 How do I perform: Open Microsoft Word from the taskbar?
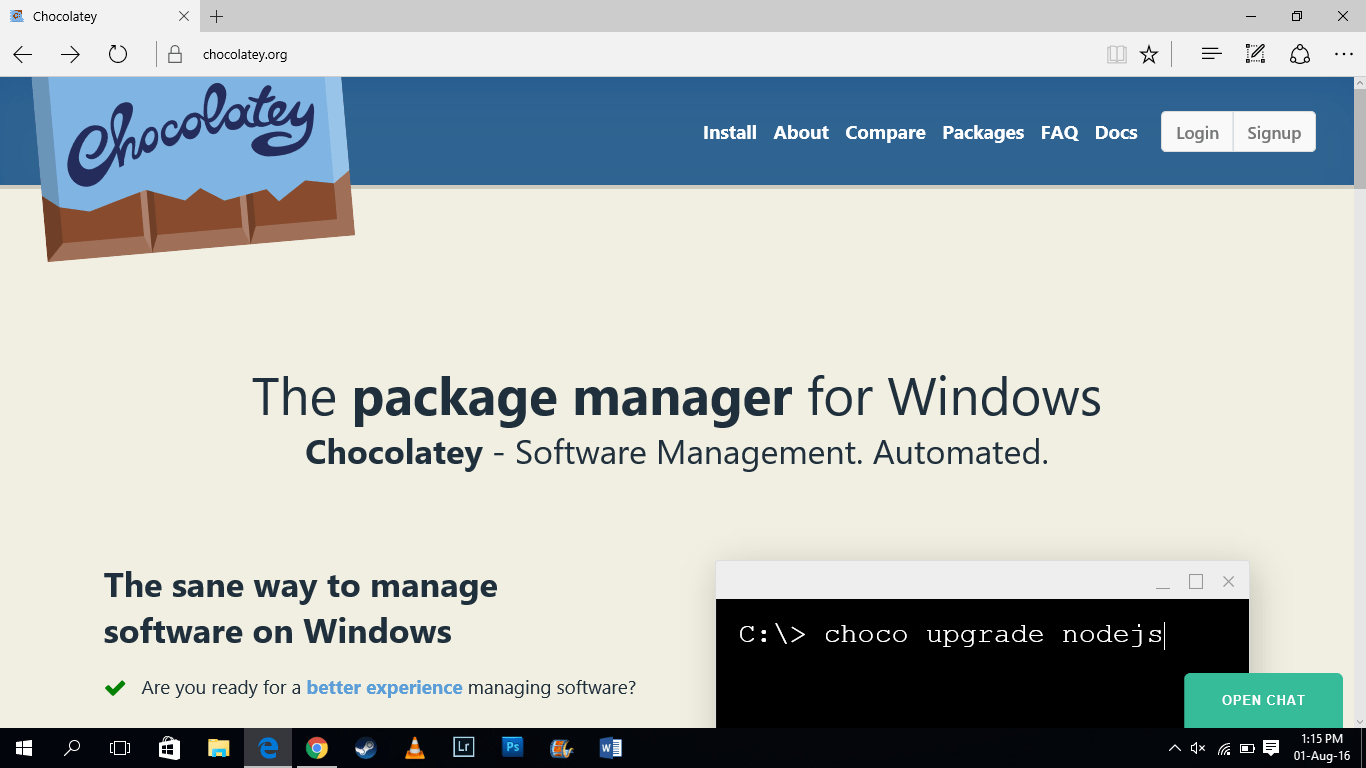[610, 748]
